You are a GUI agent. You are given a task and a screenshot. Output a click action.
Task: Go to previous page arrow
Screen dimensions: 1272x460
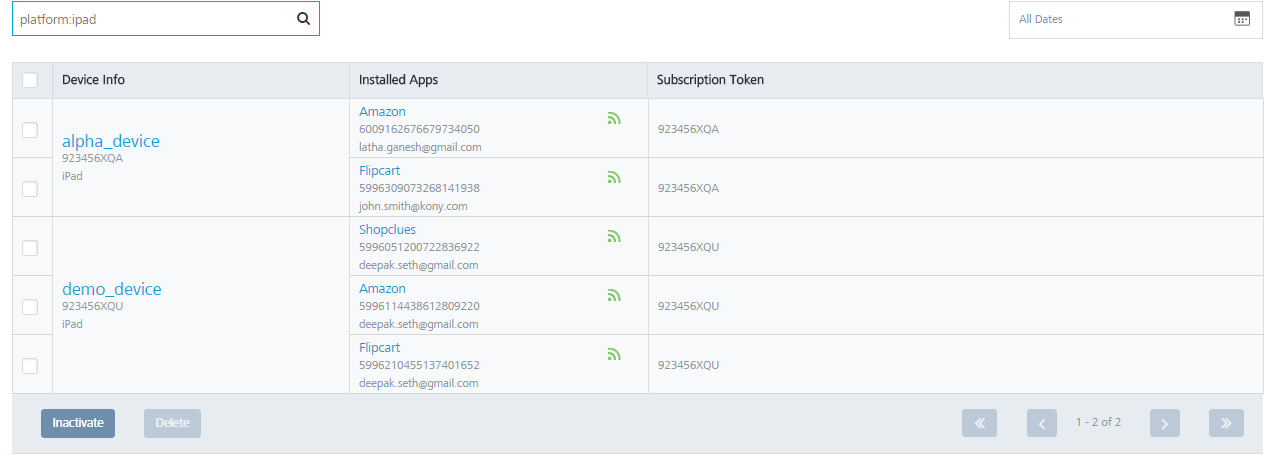tap(1042, 423)
